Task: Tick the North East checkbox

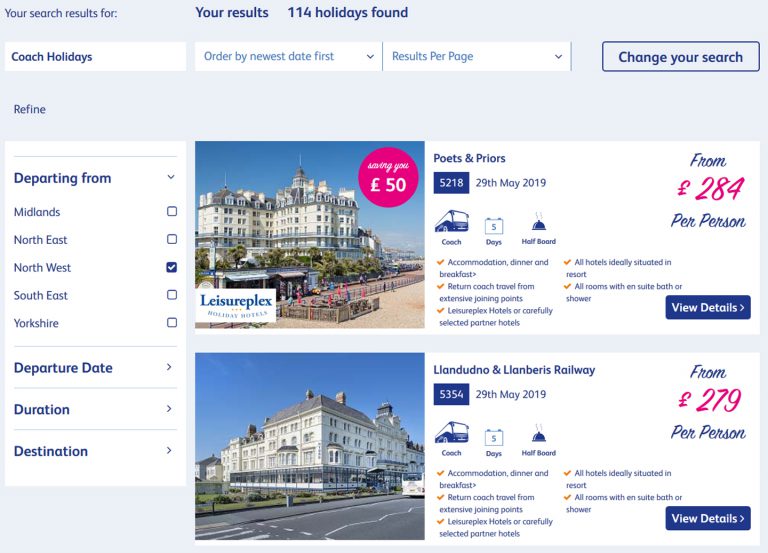Action: click(x=172, y=239)
